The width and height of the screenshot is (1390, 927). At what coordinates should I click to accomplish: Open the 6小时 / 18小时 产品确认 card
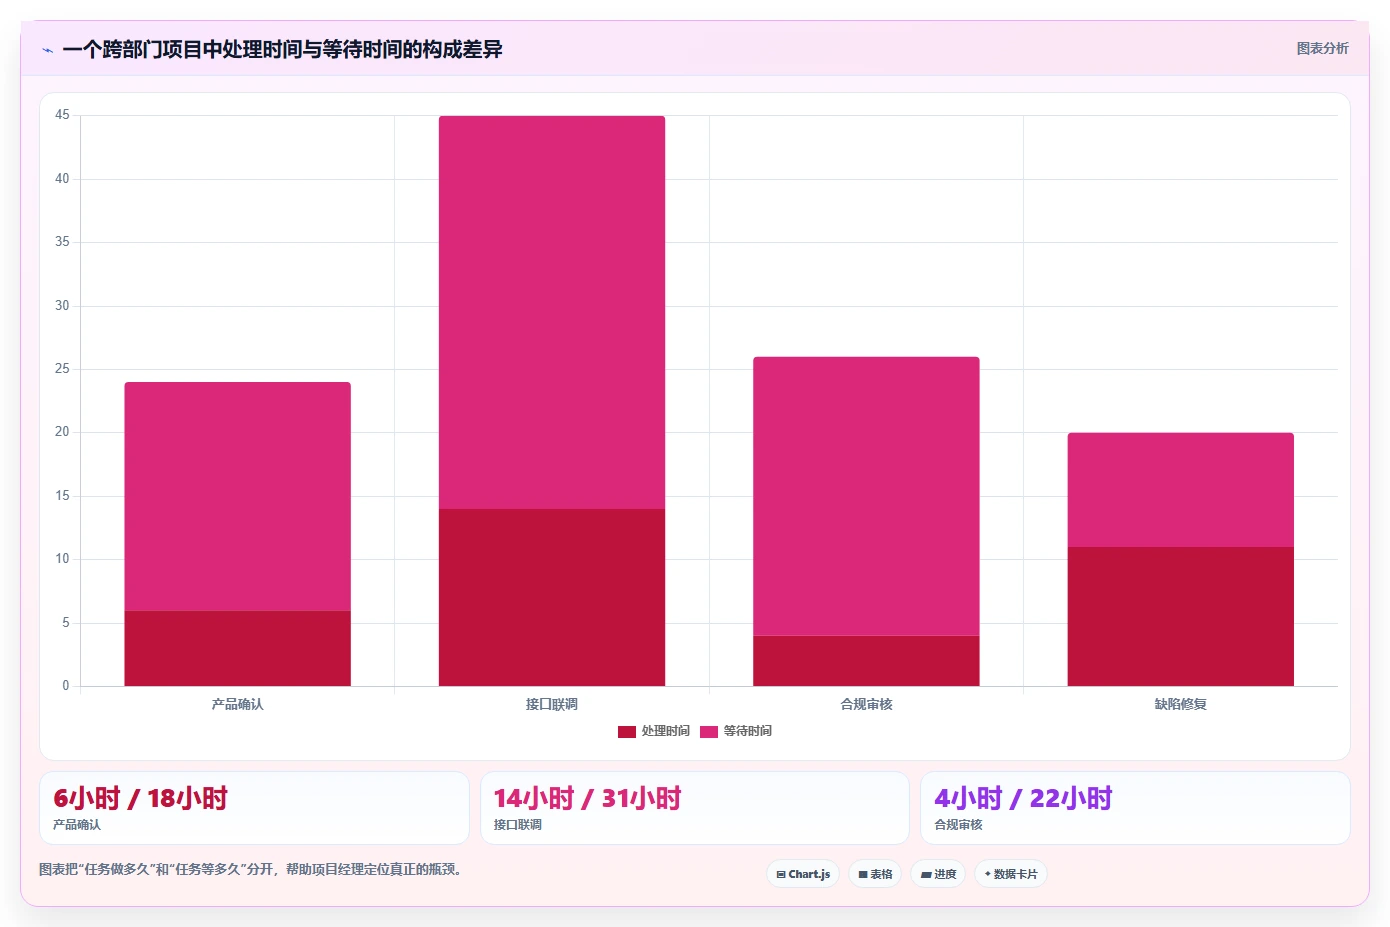point(254,808)
